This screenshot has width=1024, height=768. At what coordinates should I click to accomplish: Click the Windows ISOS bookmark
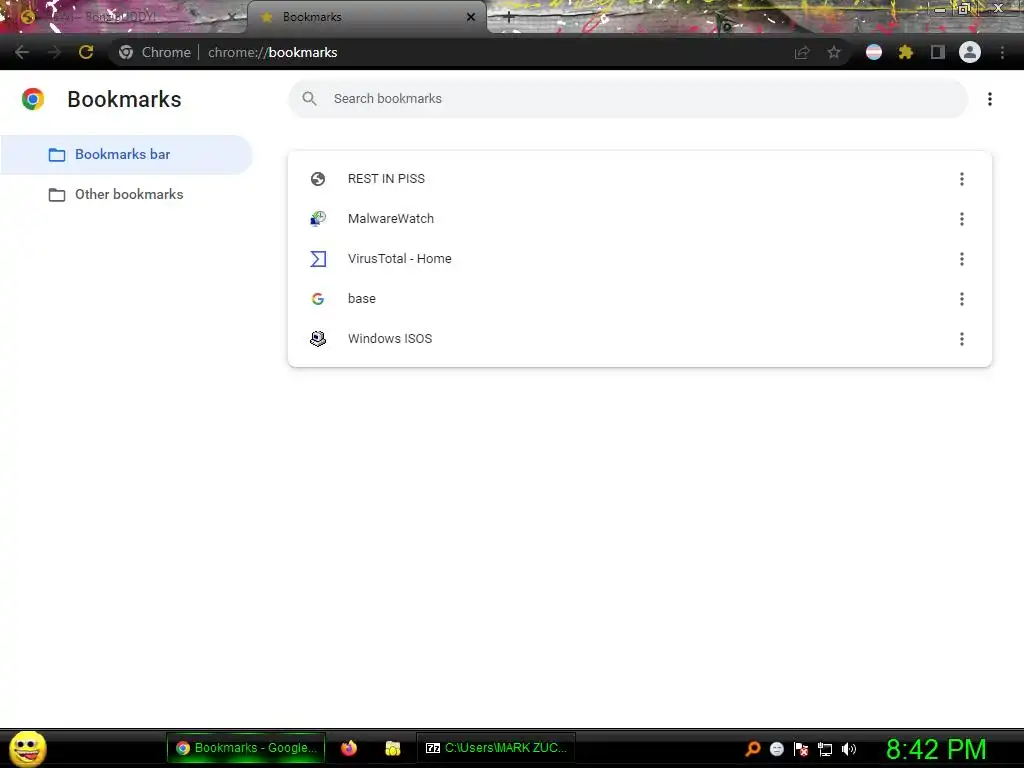[639, 338]
